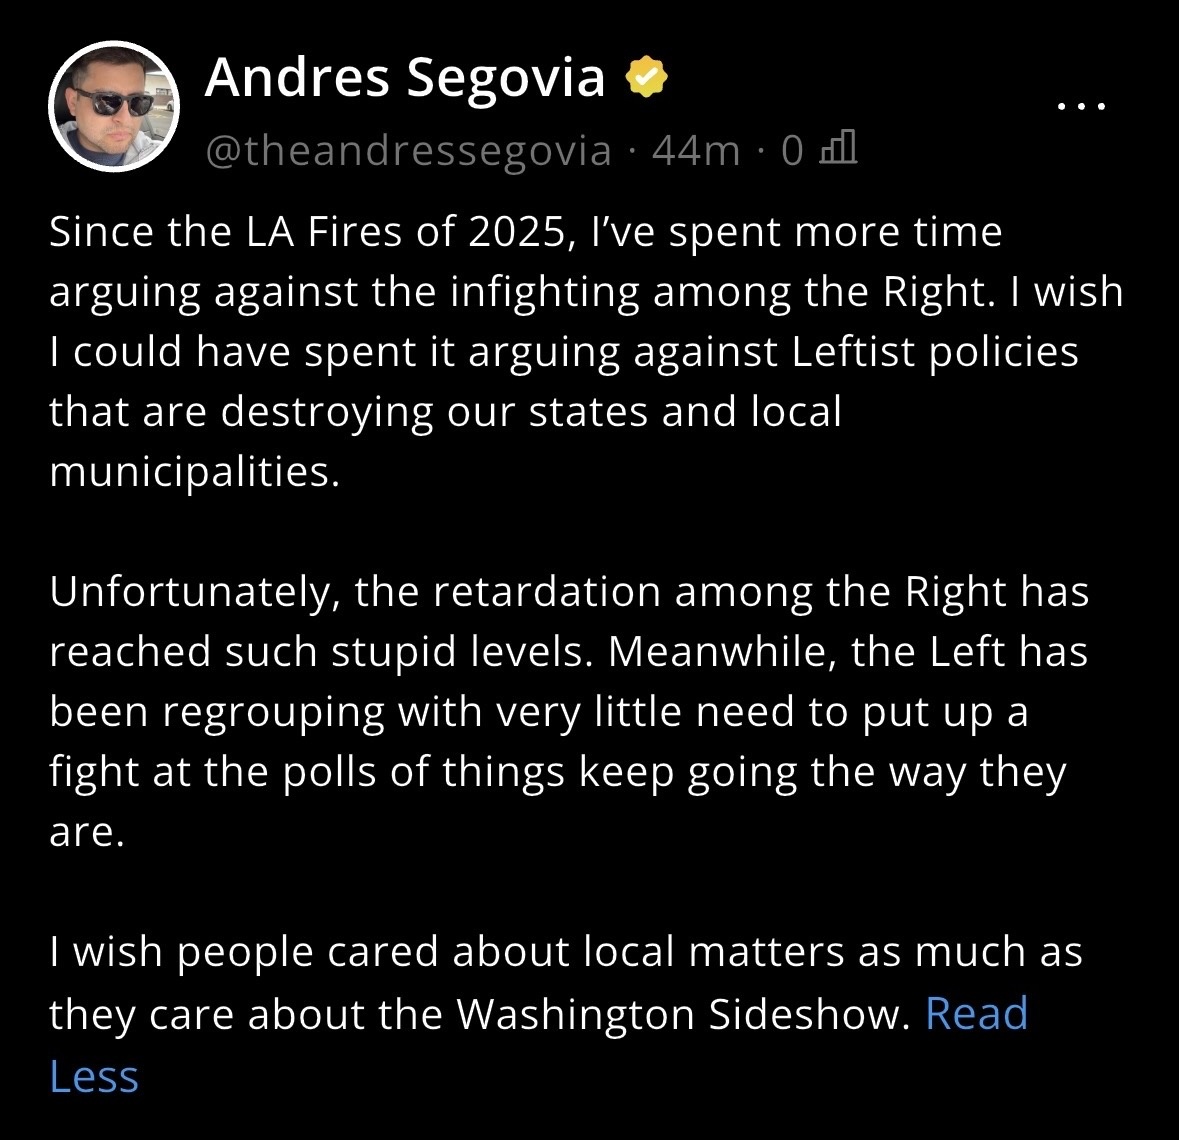The height and width of the screenshot is (1140, 1179).
Task: Click the sunglasses in the avatar photo
Action: click(111, 101)
